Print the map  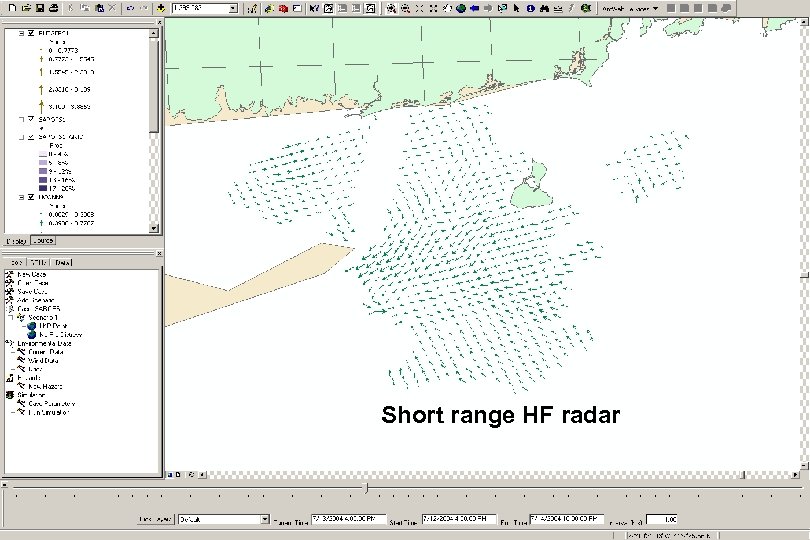(x=53, y=8)
